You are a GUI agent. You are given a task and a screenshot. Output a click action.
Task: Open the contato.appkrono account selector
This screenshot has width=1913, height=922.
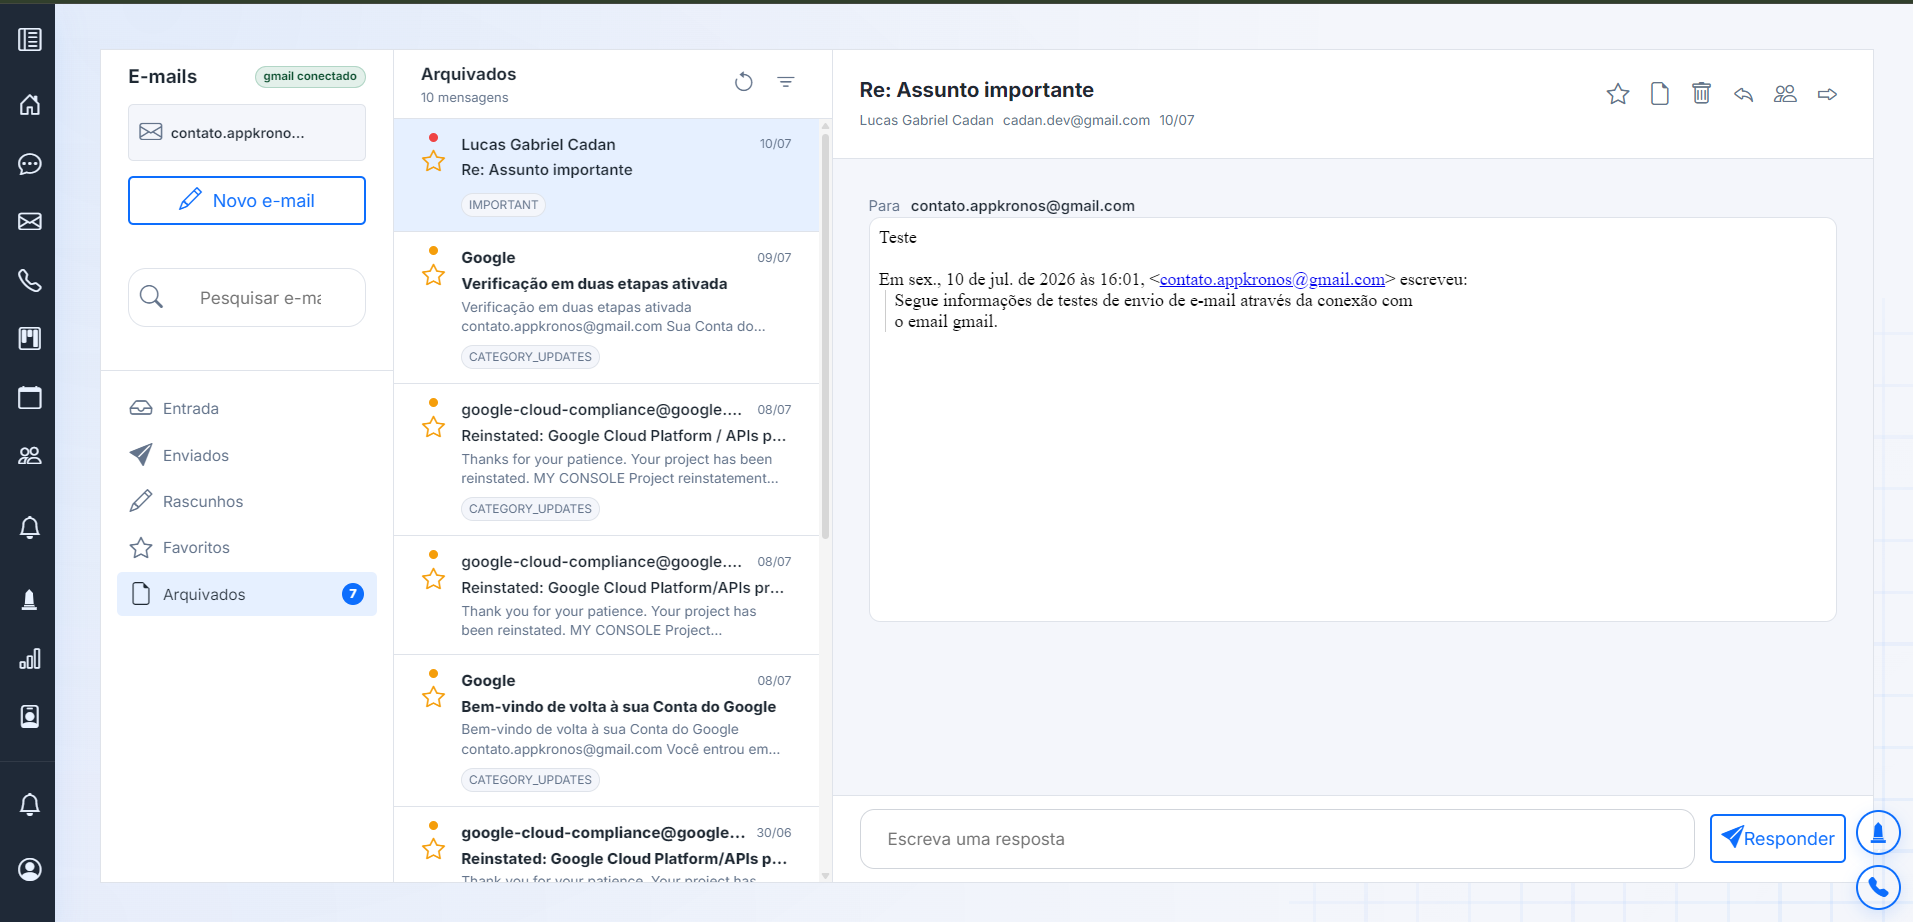(247, 133)
